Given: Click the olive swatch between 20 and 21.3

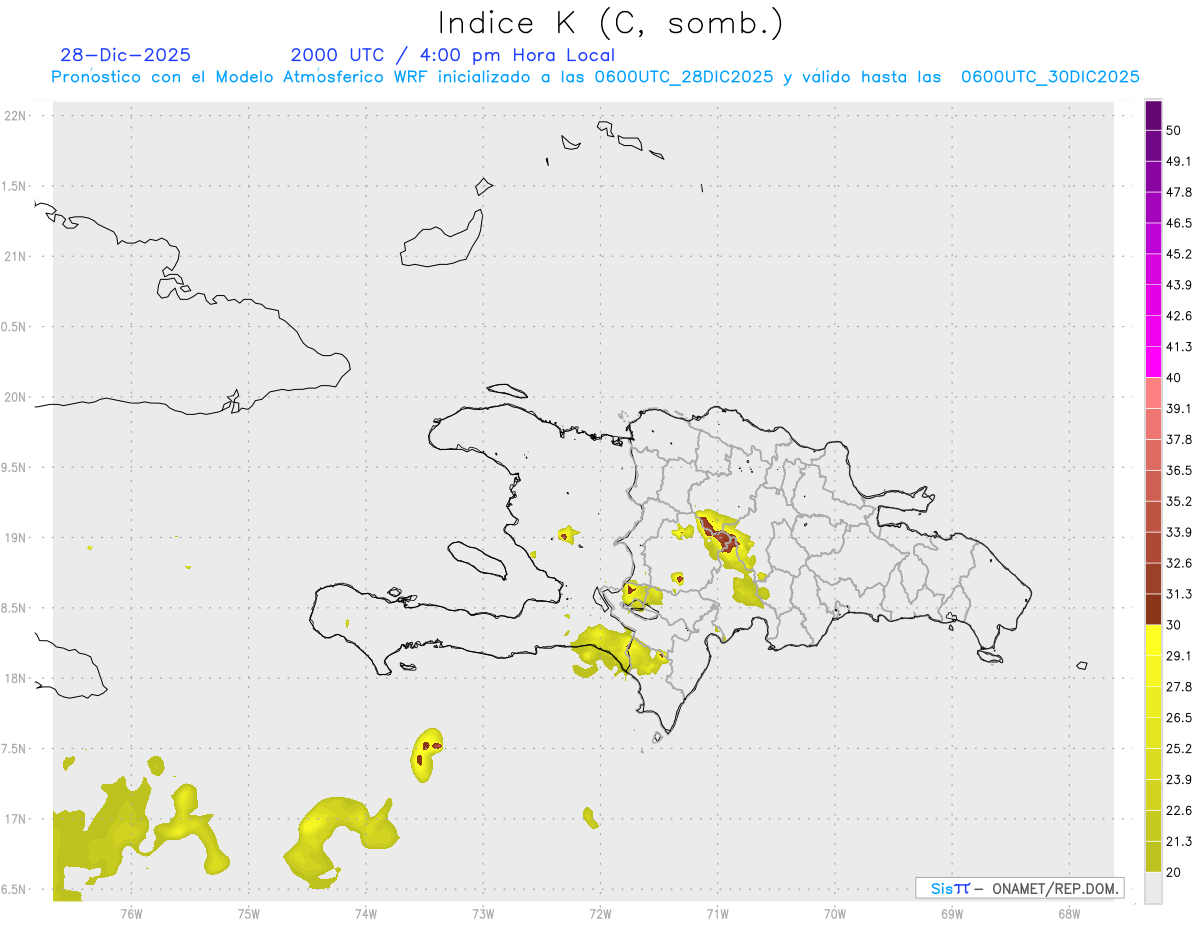Looking at the screenshot, I should click(x=1153, y=857).
